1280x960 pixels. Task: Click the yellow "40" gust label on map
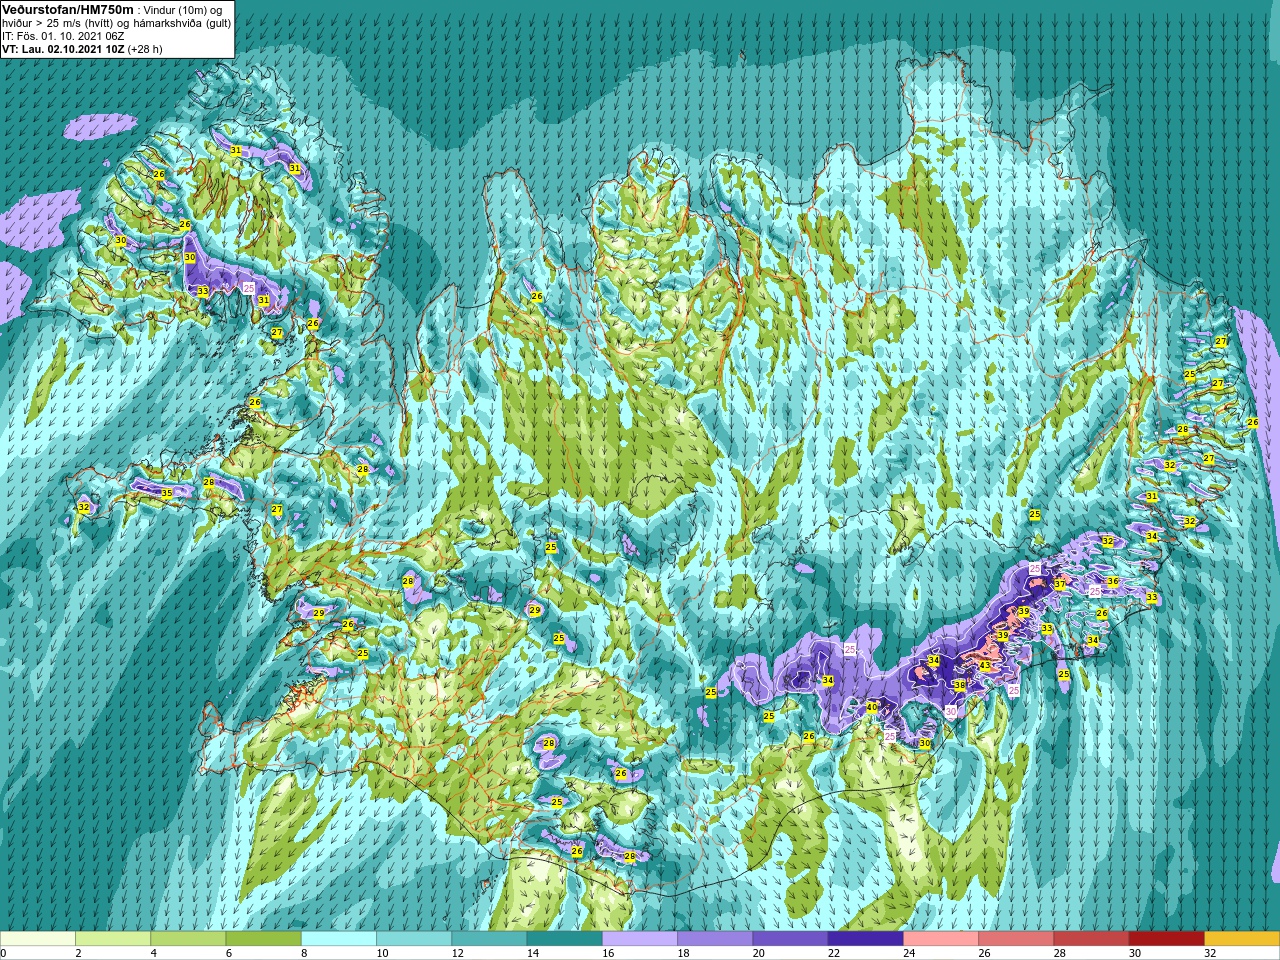point(871,707)
